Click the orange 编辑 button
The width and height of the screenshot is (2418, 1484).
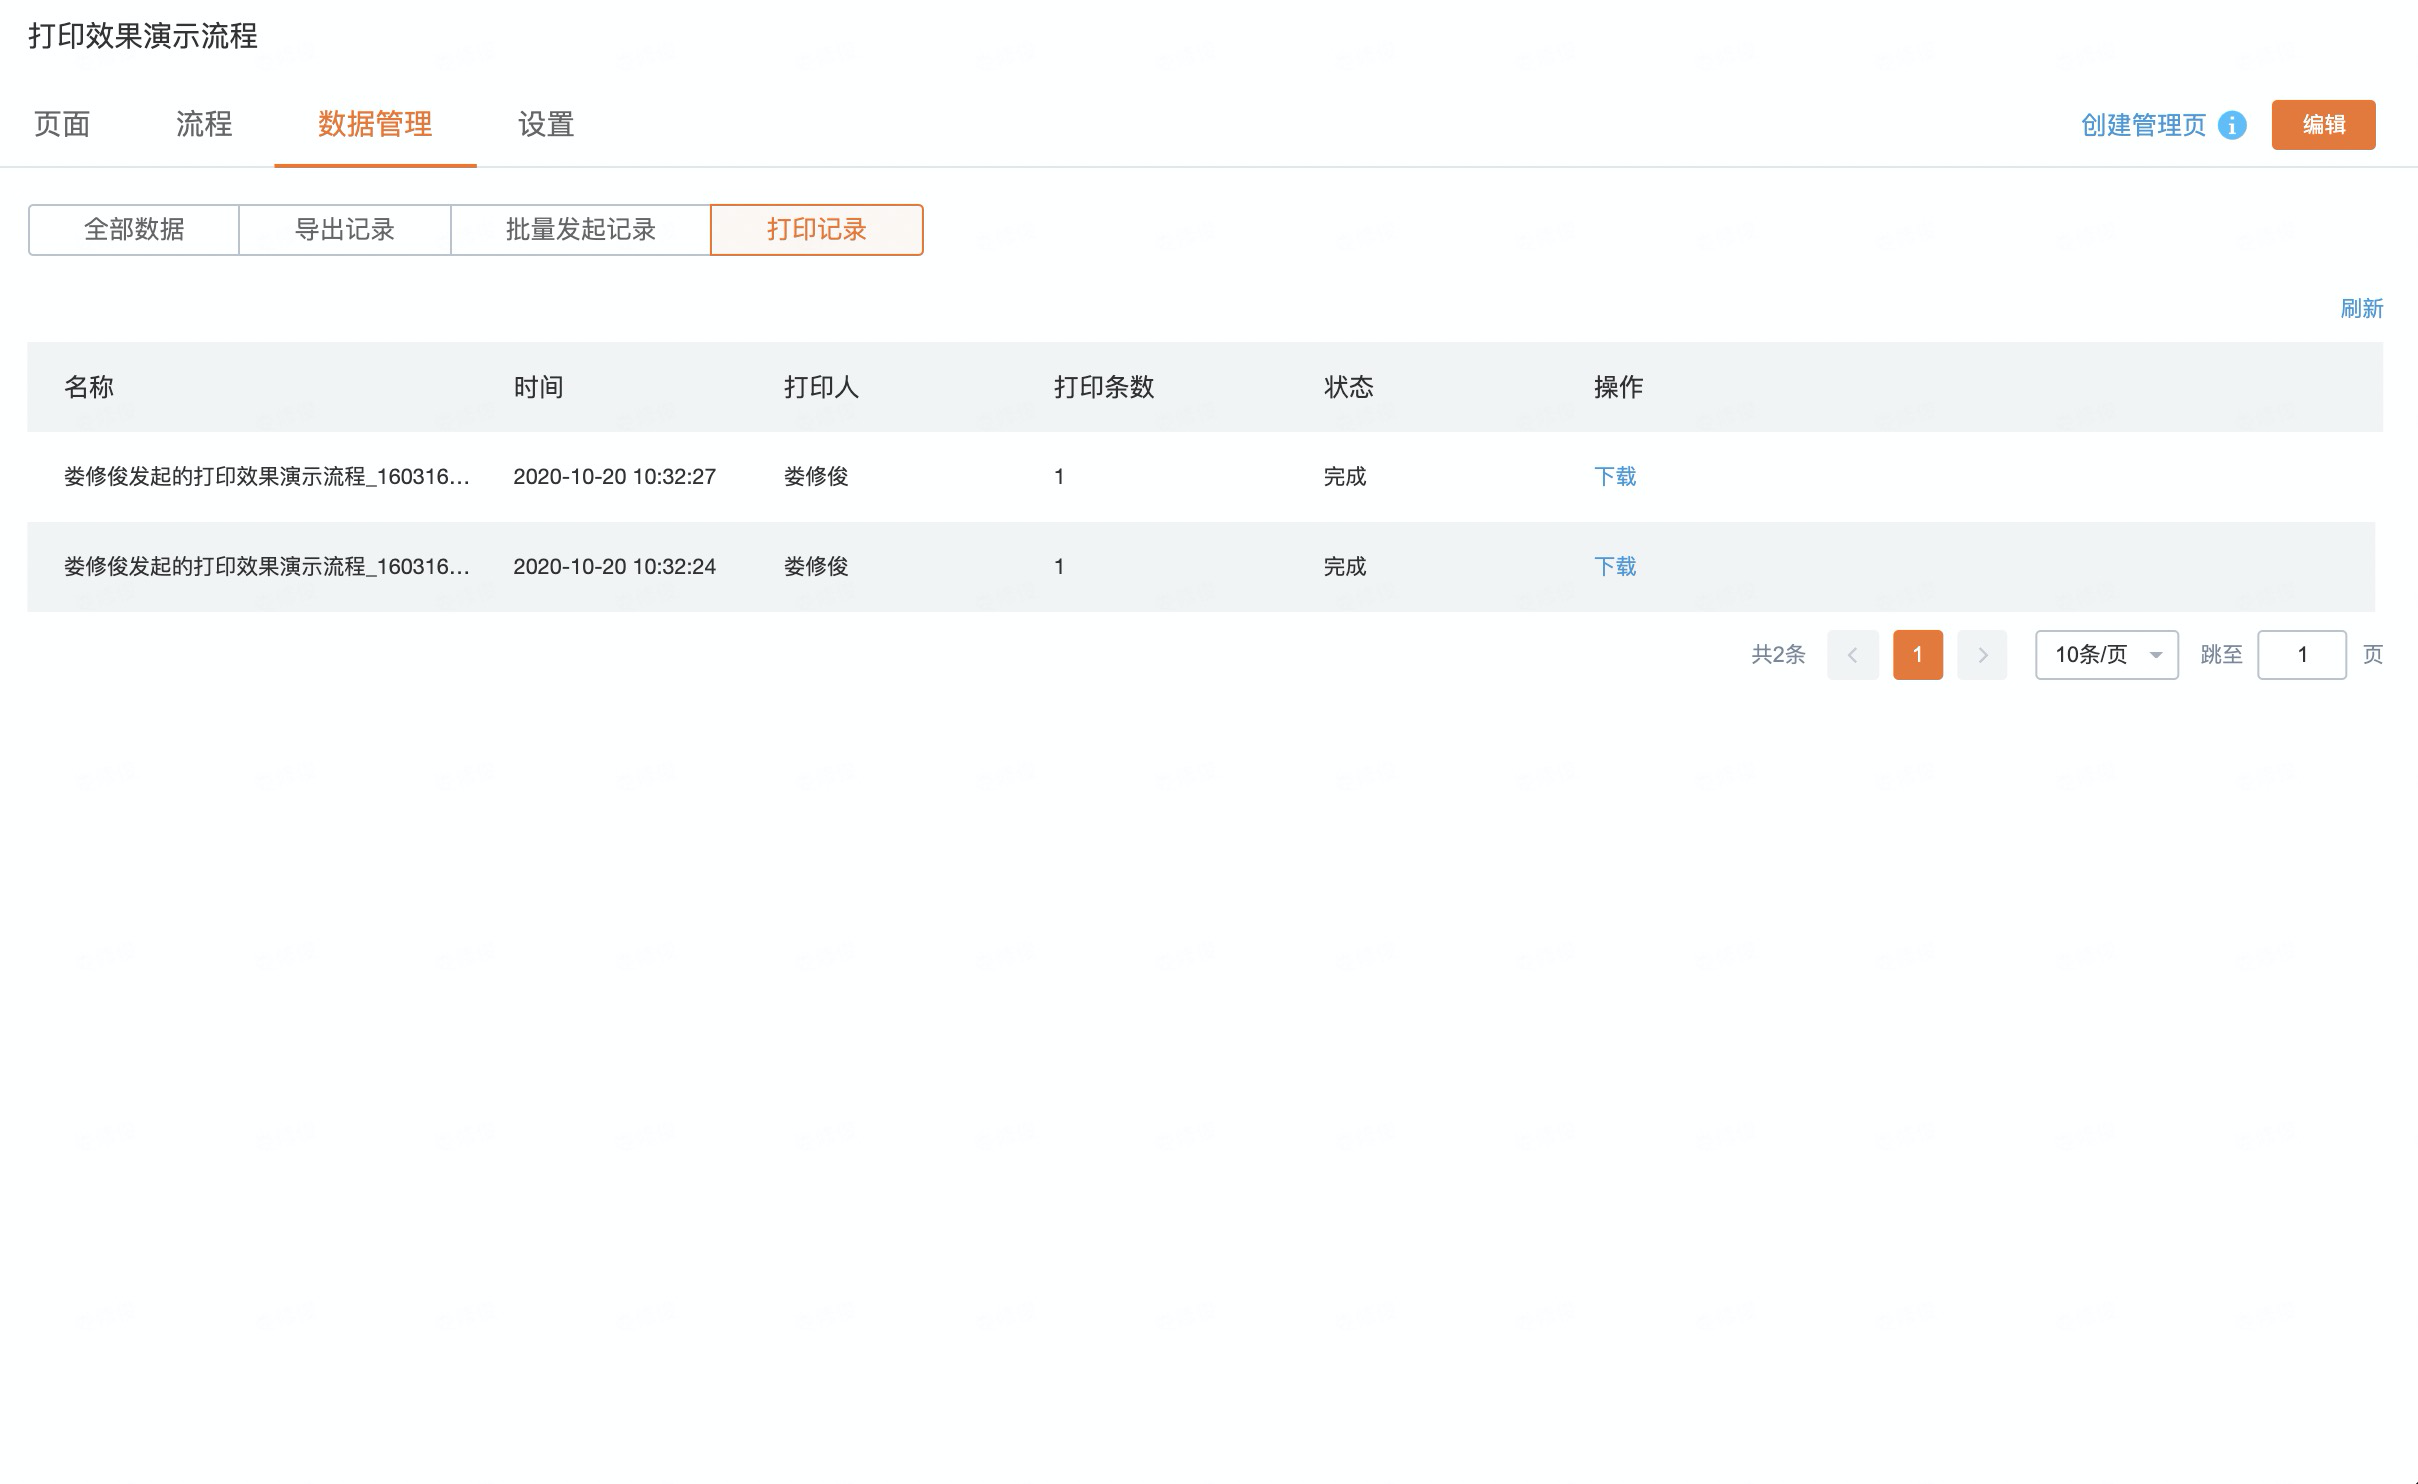coord(2323,125)
